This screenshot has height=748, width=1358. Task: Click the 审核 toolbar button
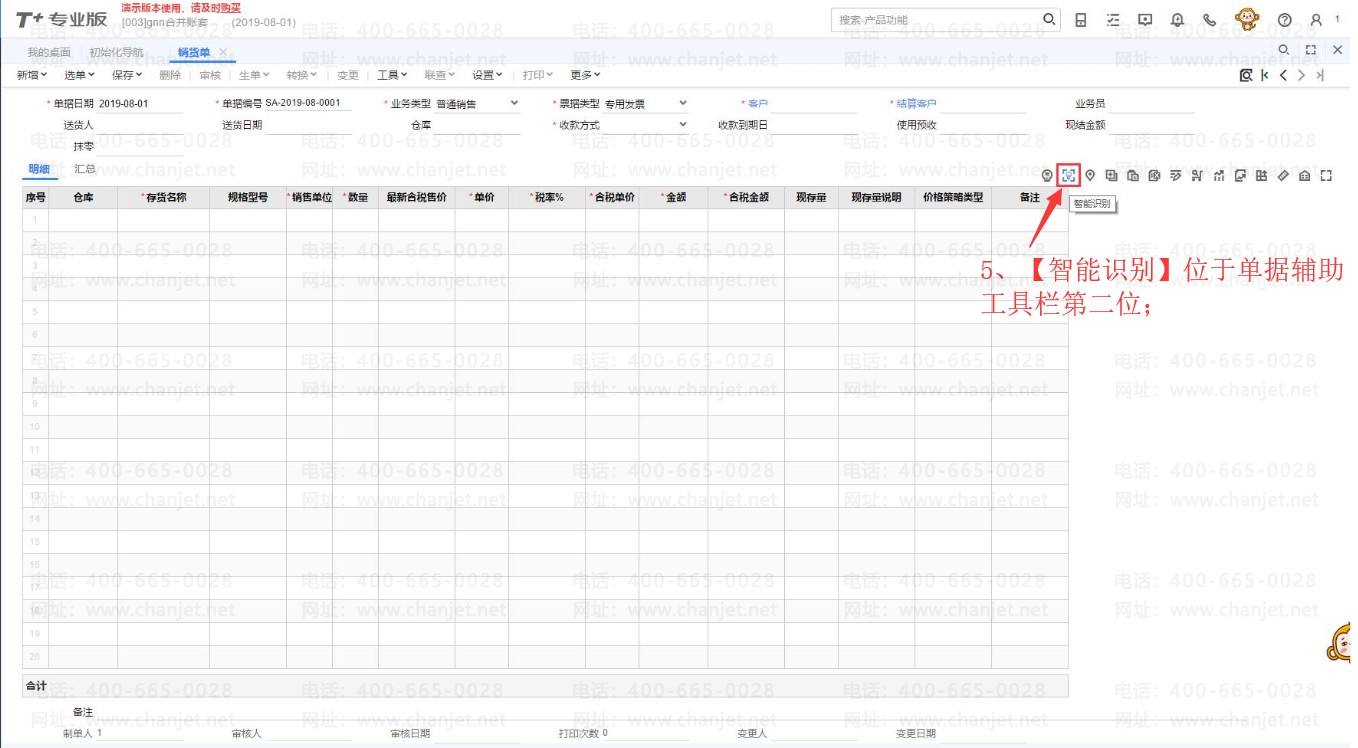point(210,75)
